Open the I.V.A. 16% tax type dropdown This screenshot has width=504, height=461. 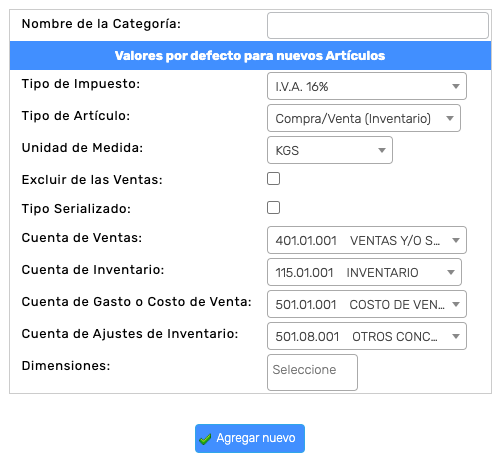pos(367,86)
